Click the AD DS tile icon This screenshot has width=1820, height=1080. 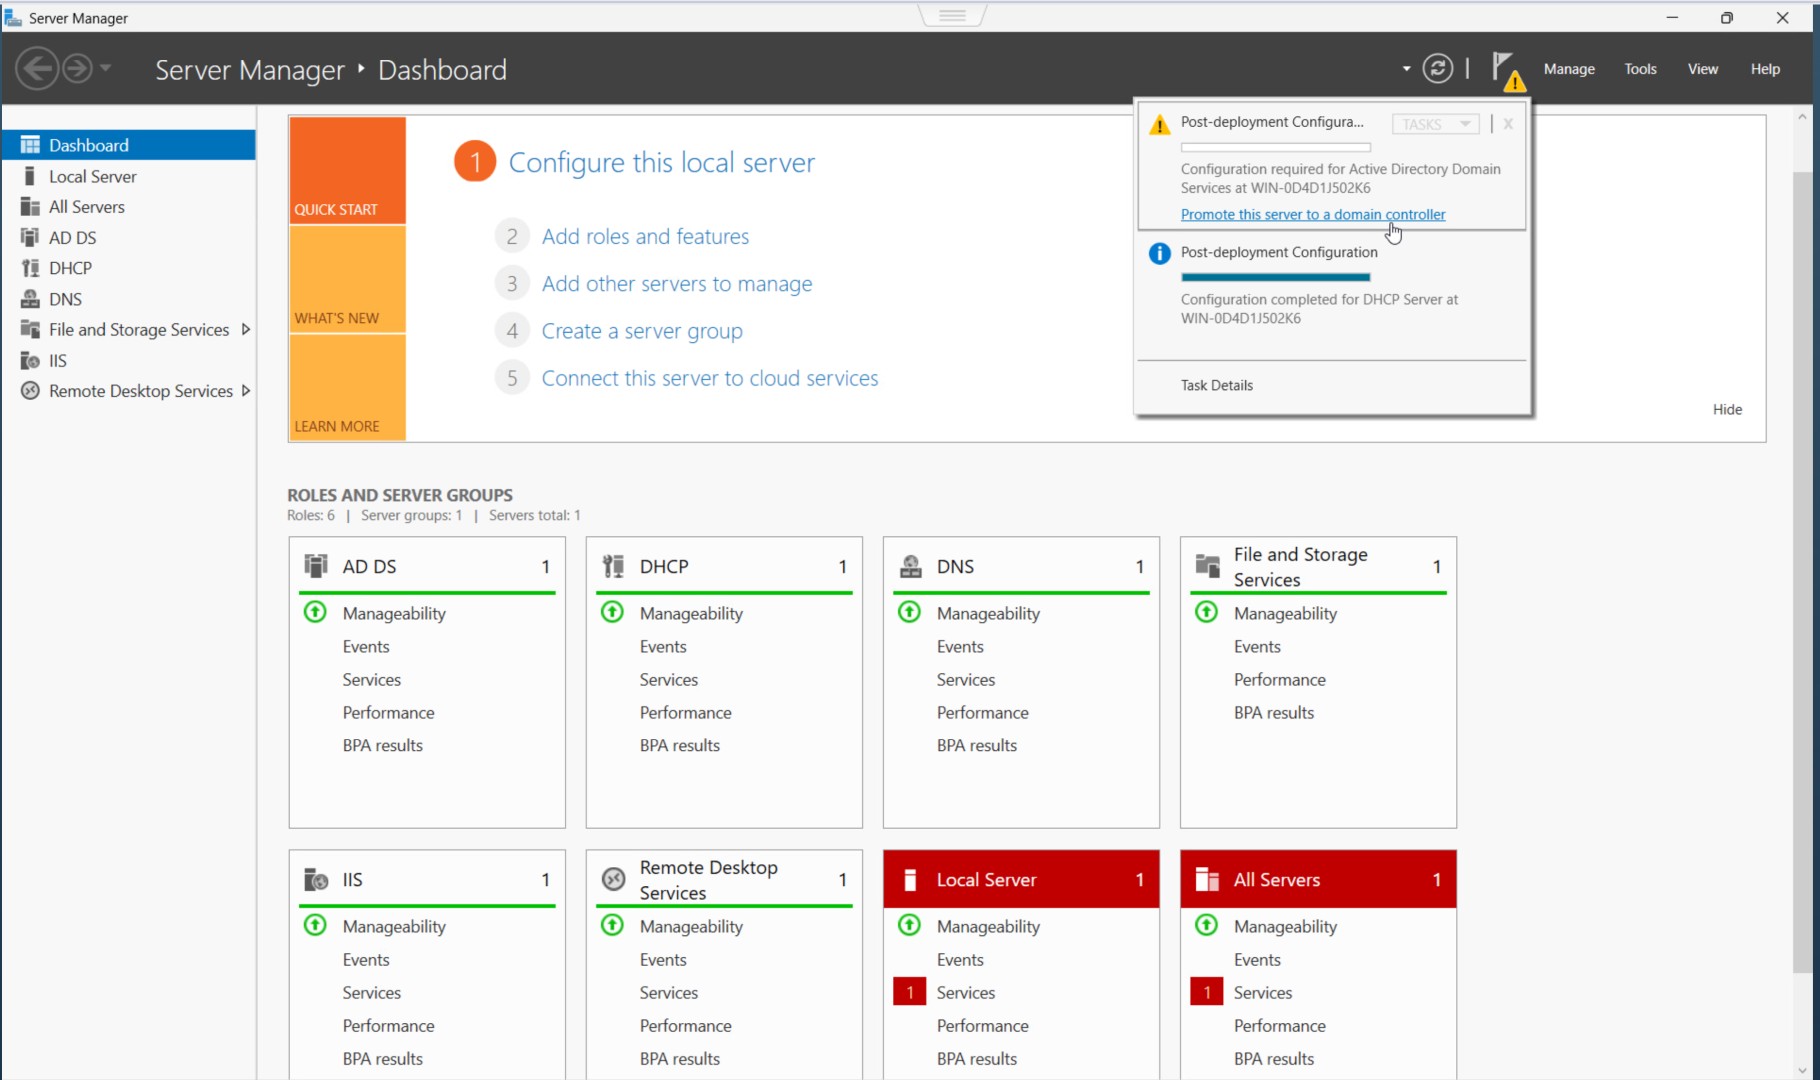pos(316,566)
